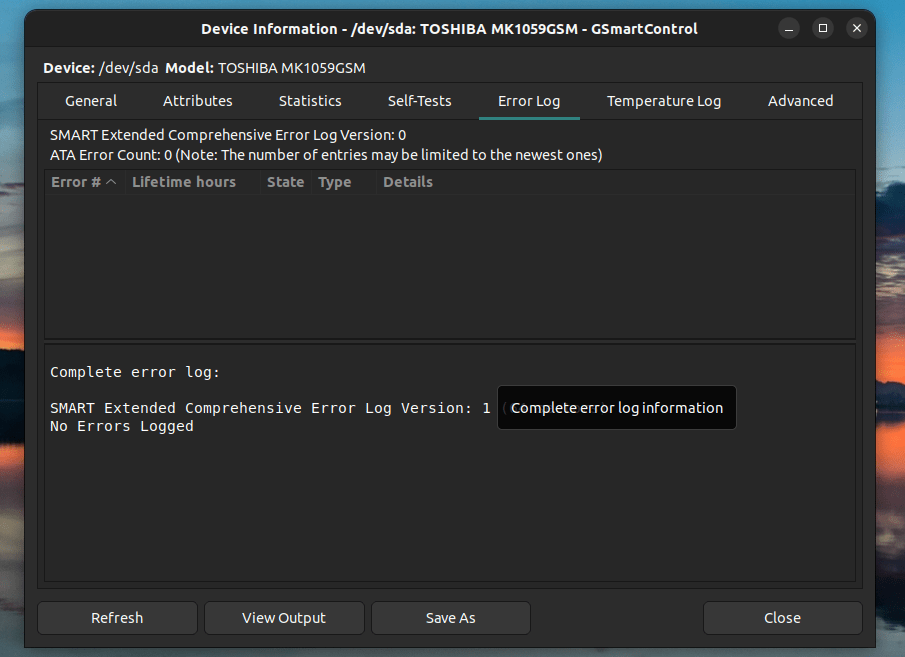This screenshot has height=657, width=905.
Task: Select the Statistics tab
Action: pos(310,101)
